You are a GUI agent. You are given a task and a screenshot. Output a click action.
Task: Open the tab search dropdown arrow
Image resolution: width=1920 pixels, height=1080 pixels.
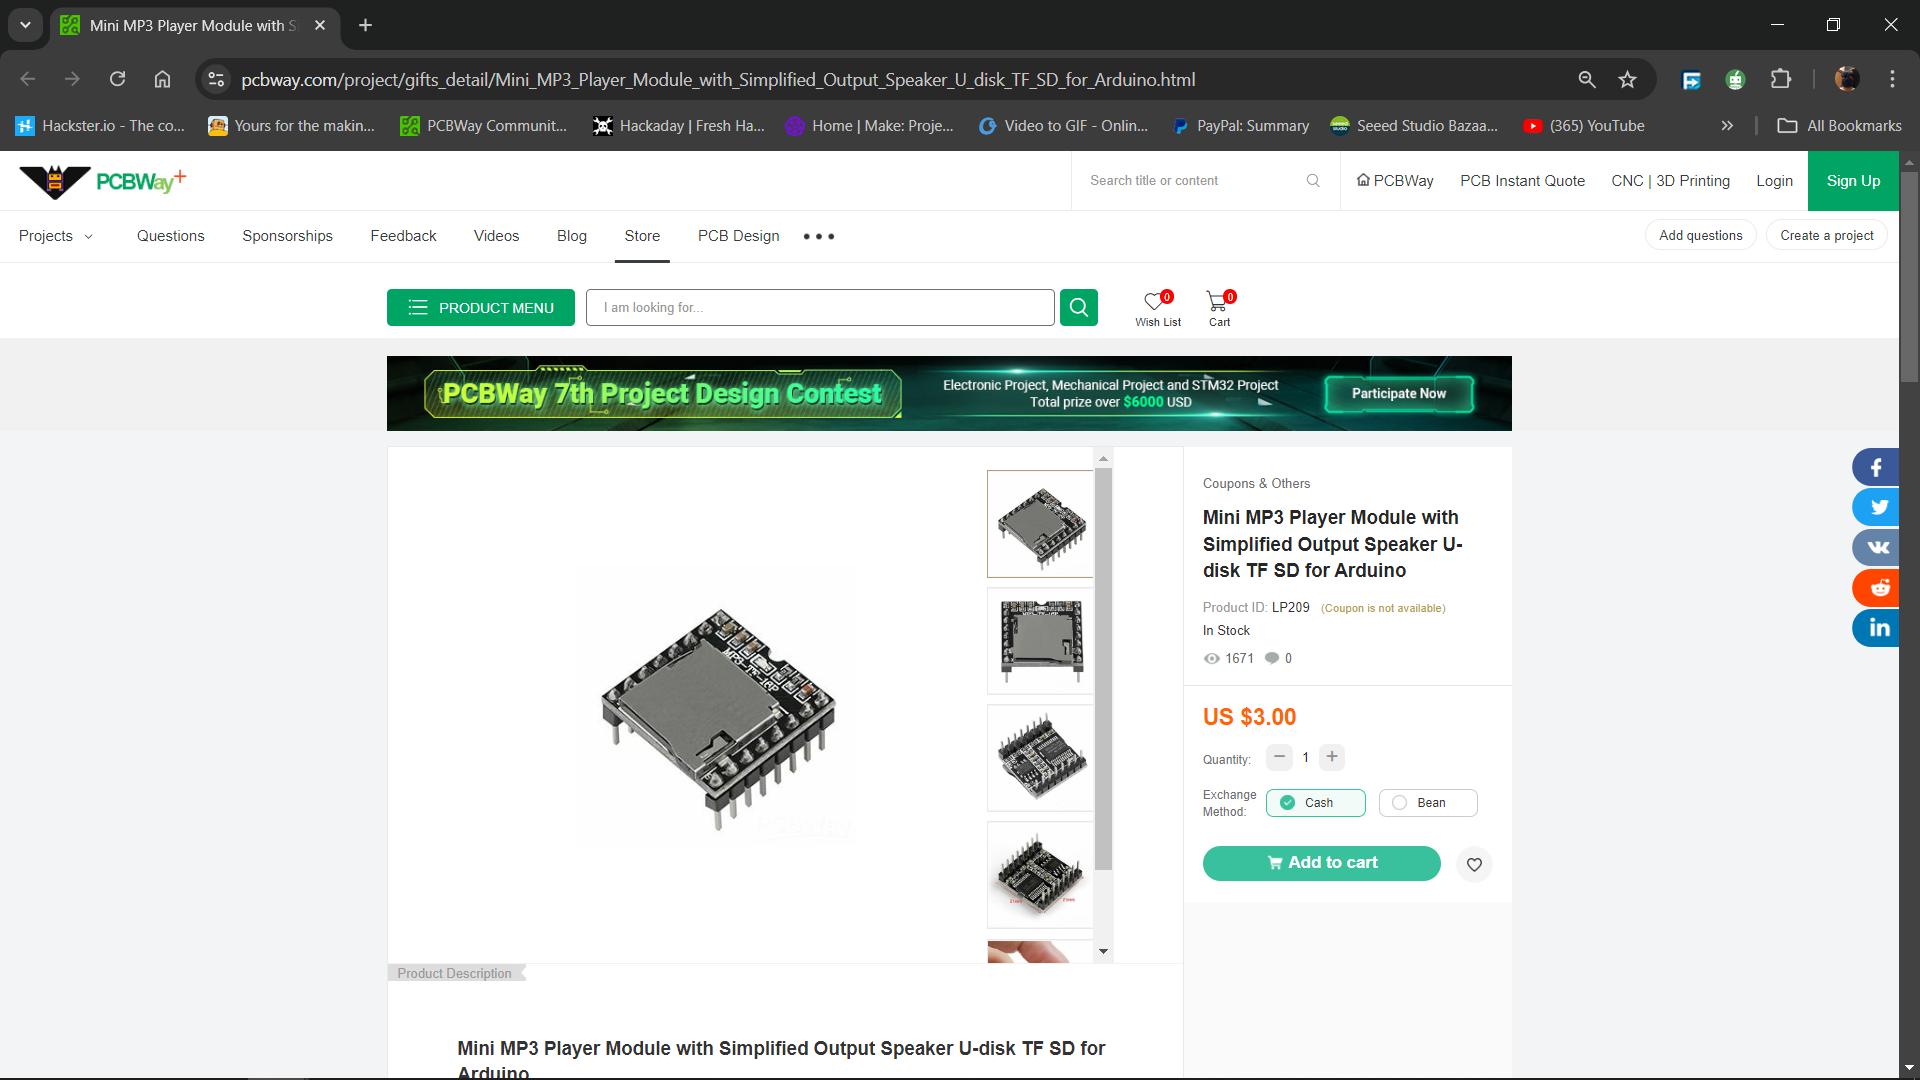(x=25, y=25)
